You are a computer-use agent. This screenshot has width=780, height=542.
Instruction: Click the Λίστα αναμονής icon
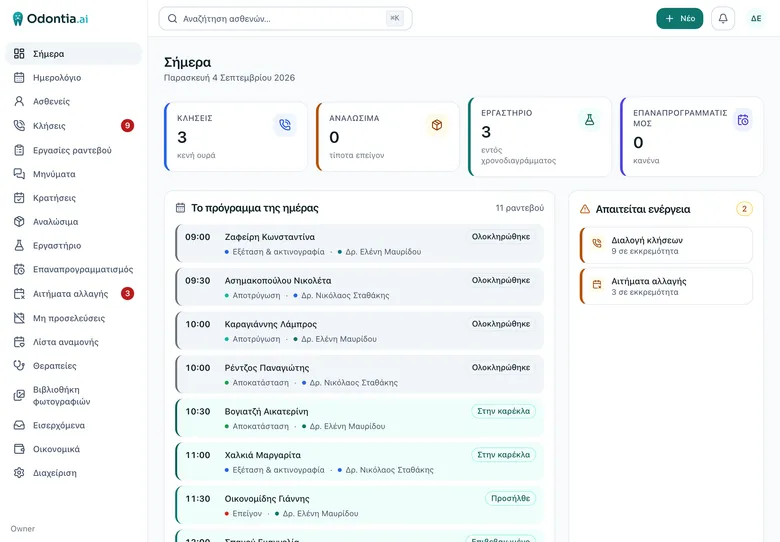coord(19,342)
